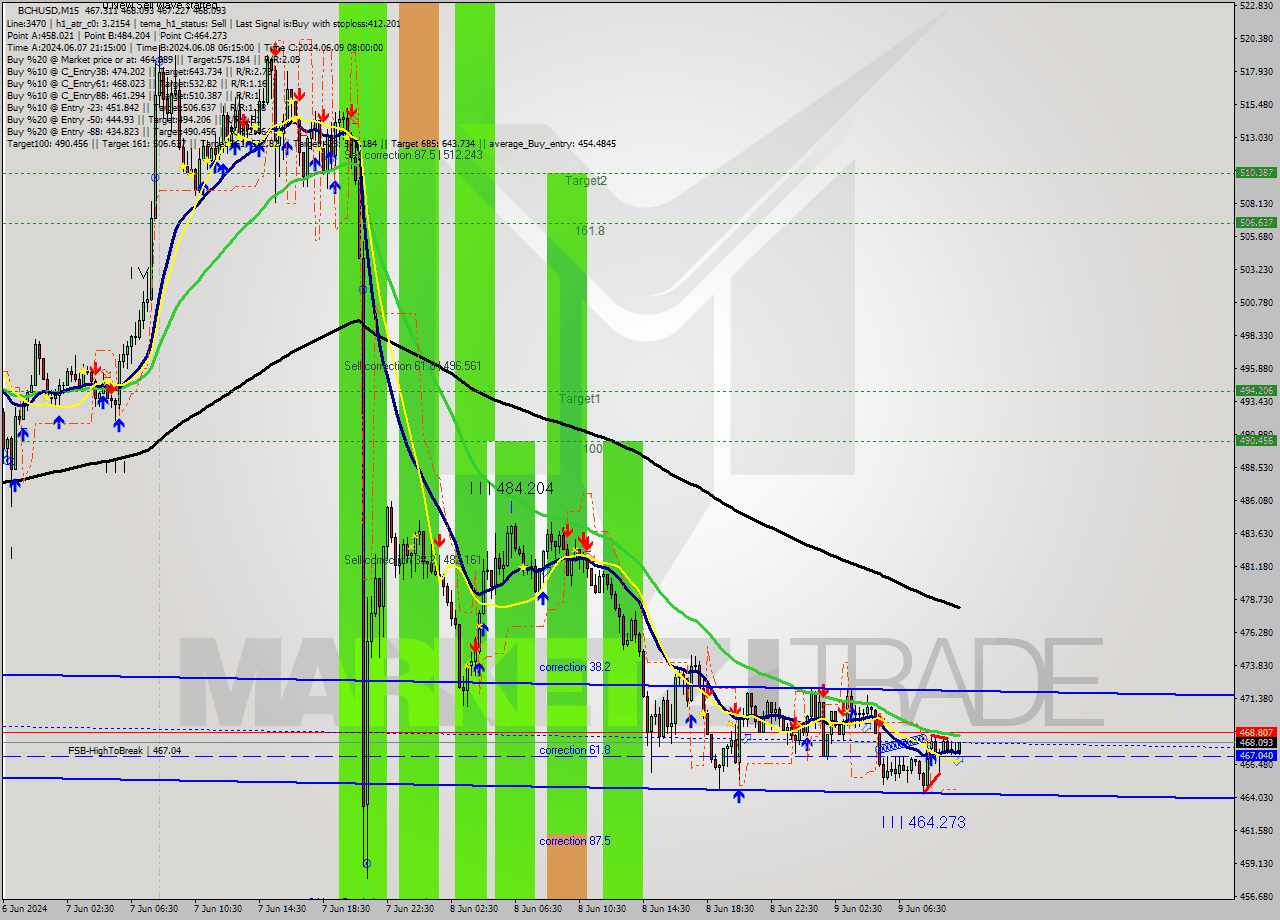
Task: Click the 'Sell correction 61.8 | 496.561' label
Action: [x=413, y=366]
